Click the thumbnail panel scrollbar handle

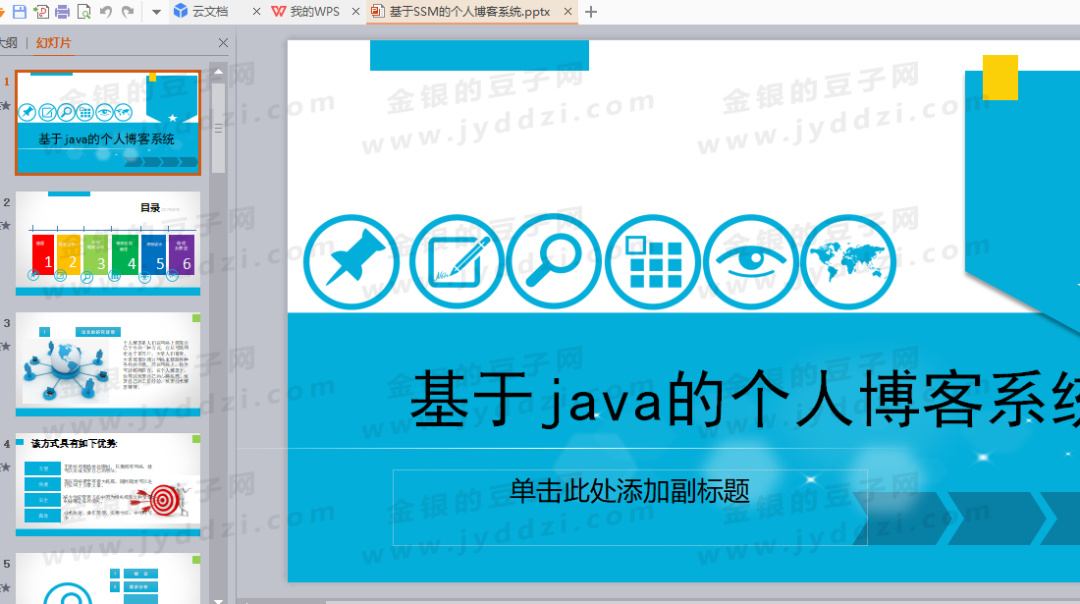218,128
